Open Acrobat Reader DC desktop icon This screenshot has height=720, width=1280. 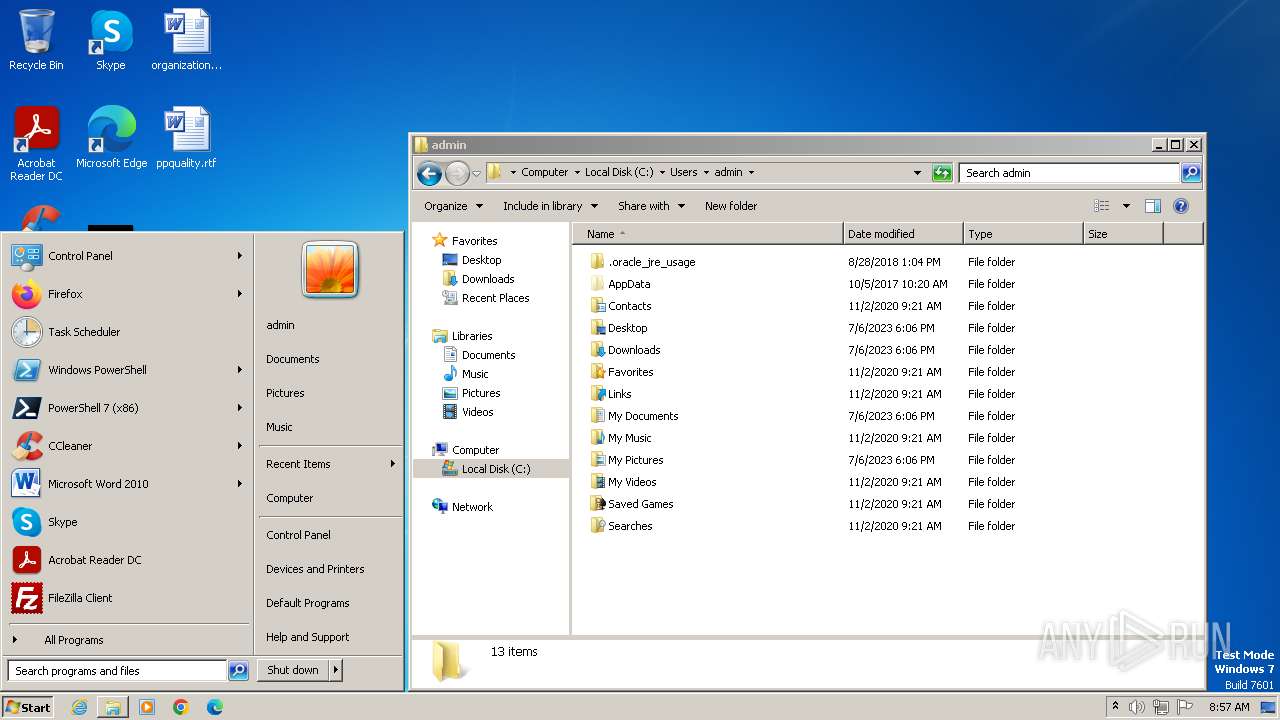pyautogui.click(x=36, y=143)
